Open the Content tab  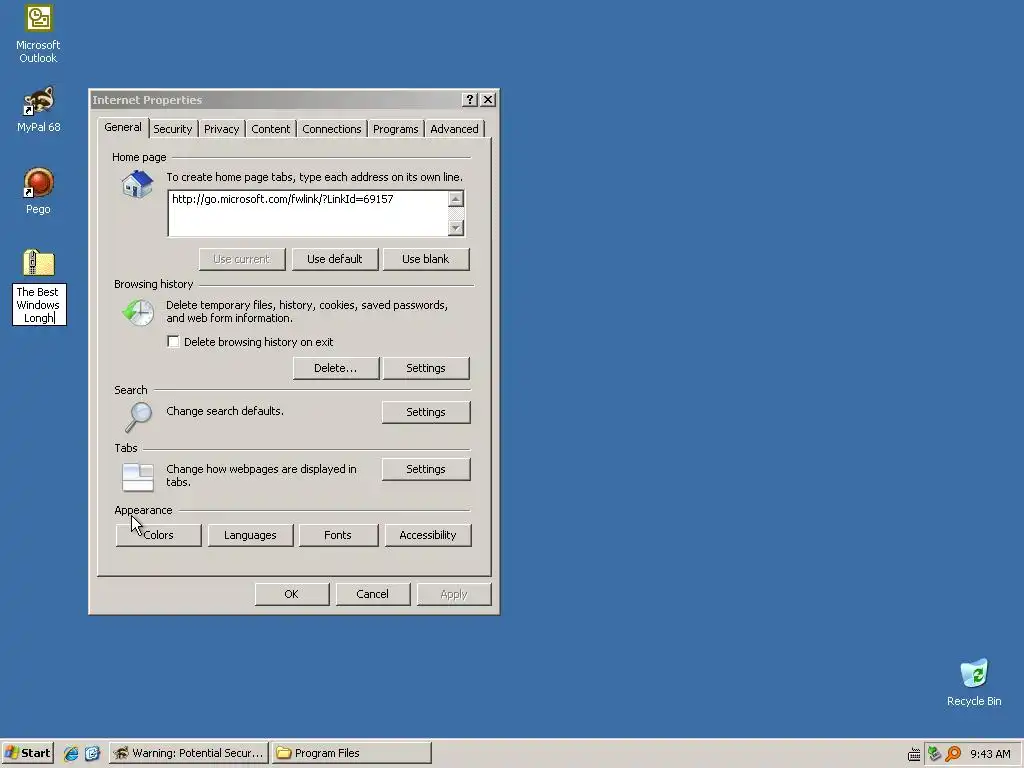tap(270, 129)
